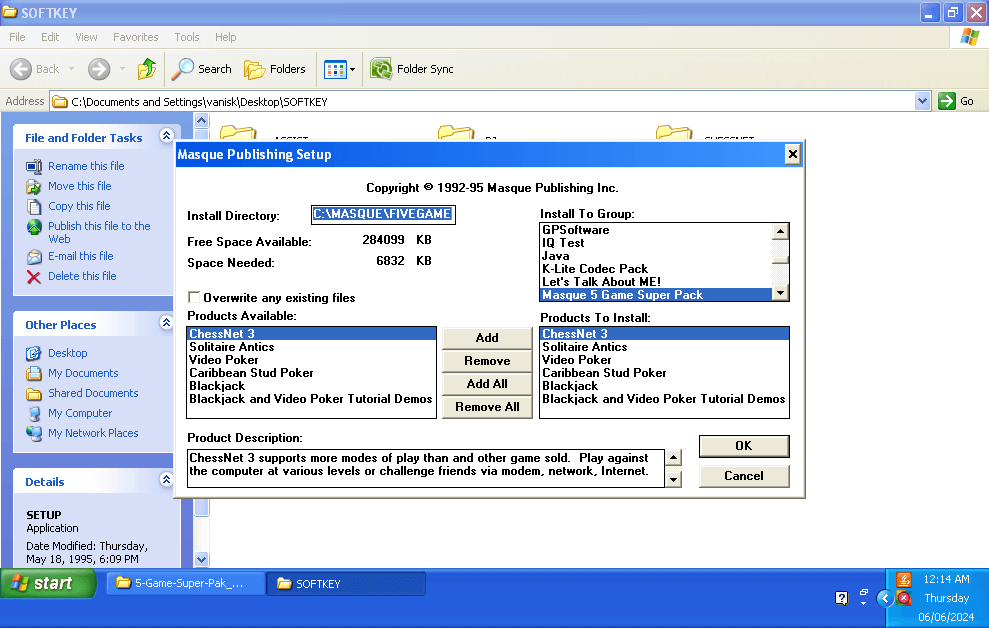This screenshot has width=989, height=628.
Task: Click the My Computer icon
Action: [x=33, y=414]
